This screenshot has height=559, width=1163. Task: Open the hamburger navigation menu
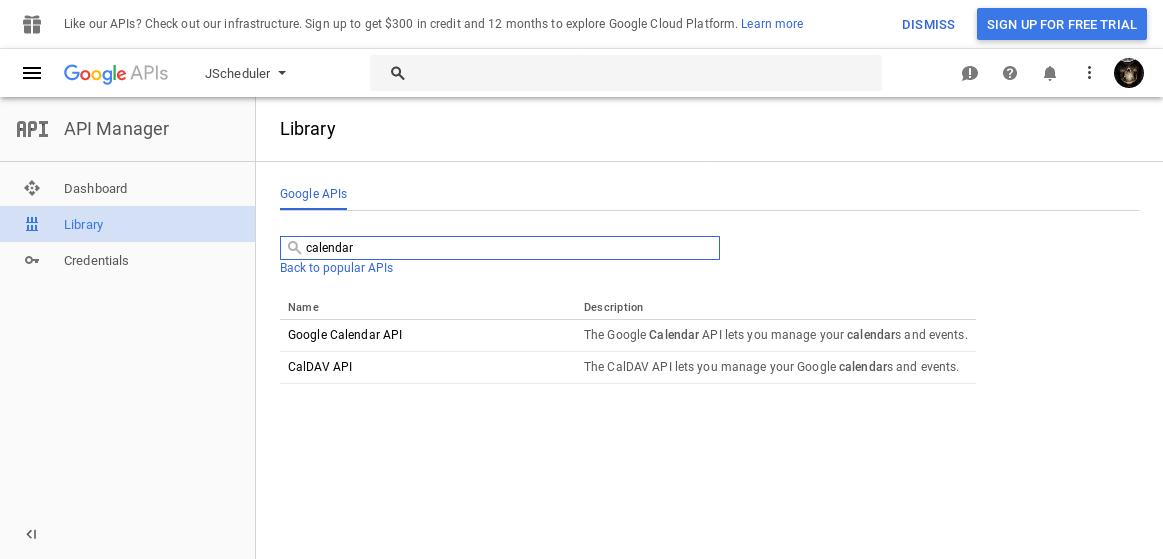tap(32, 73)
